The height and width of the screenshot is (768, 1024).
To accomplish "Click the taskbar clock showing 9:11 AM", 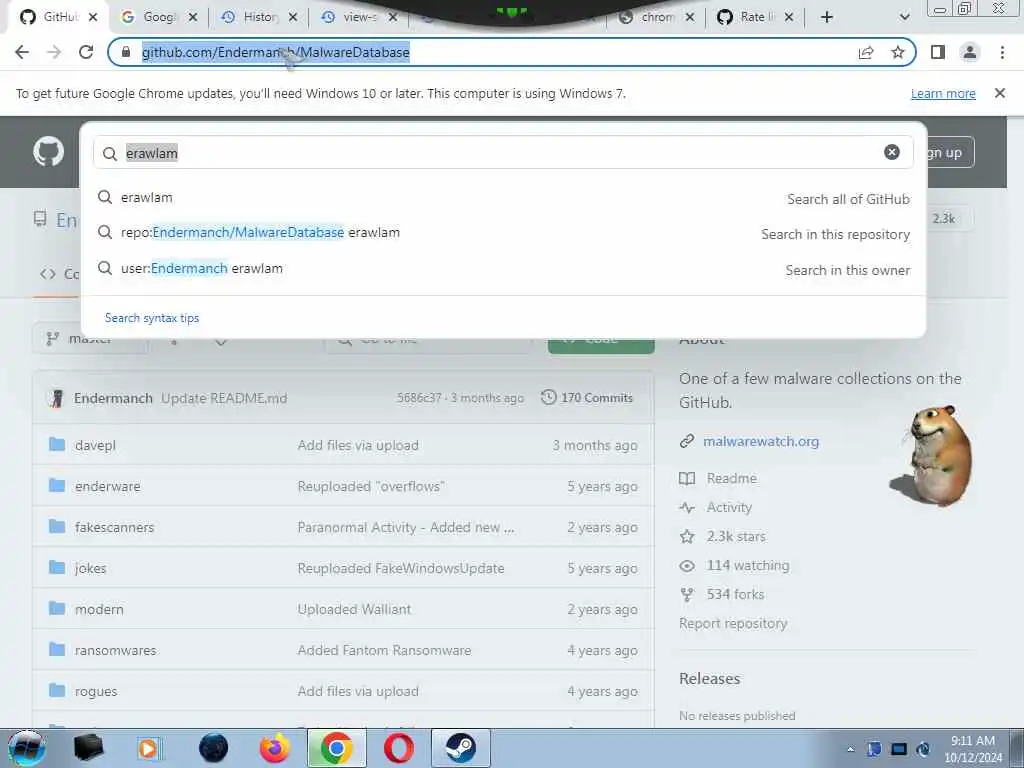I will coord(973,749).
